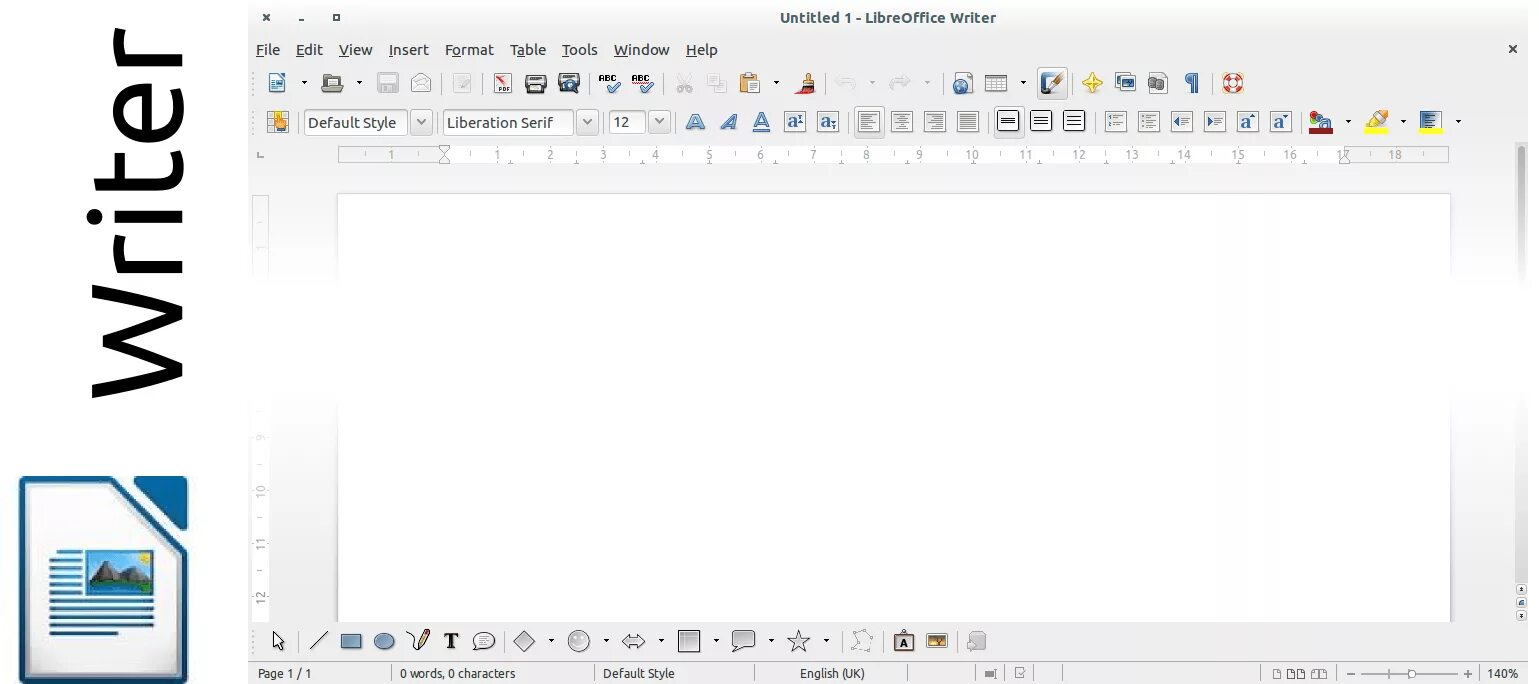The image size is (1539, 684).
Task: Apply highlighting color to text
Action: [1377, 121]
